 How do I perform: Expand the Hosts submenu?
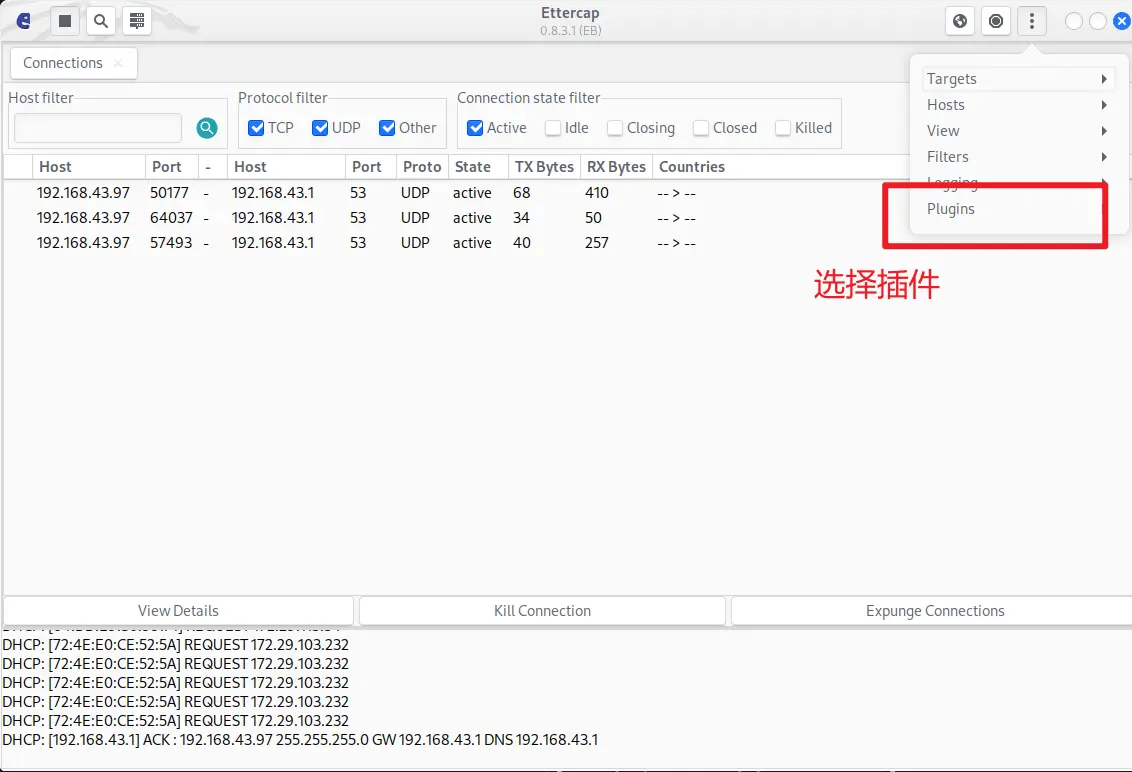pos(1015,105)
